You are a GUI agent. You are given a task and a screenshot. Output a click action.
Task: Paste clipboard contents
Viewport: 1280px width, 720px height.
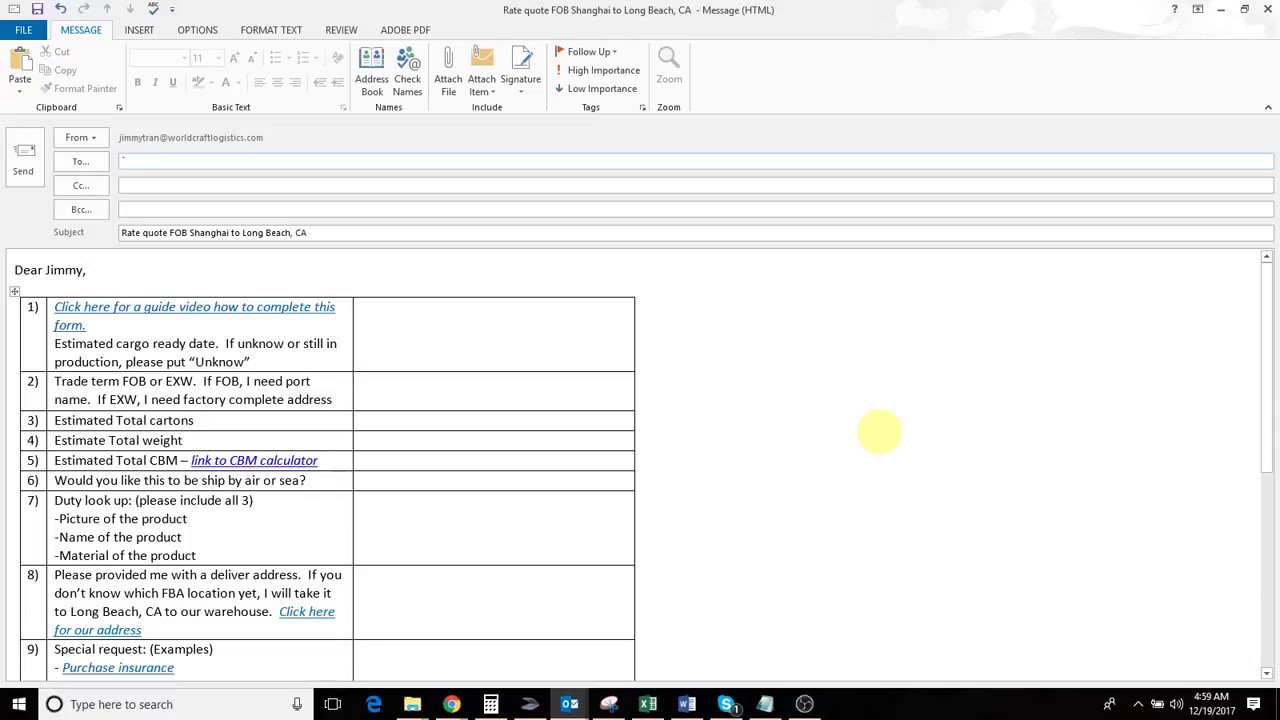click(x=19, y=70)
